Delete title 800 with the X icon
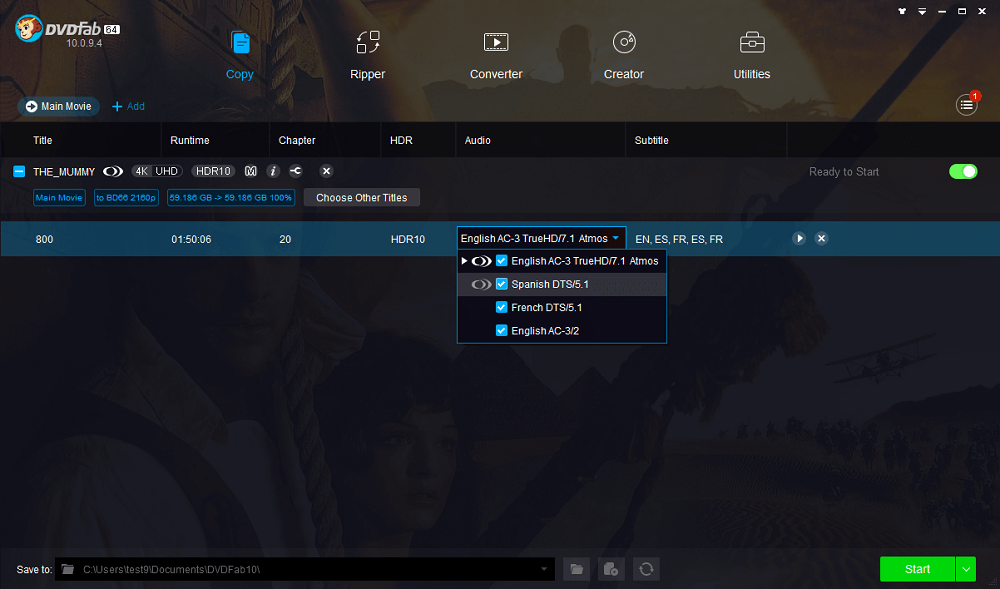 821,238
